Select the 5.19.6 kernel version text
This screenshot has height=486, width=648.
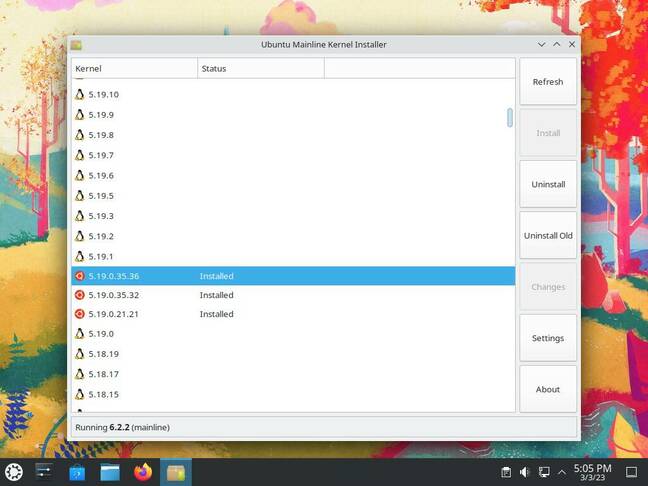(x=101, y=176)
